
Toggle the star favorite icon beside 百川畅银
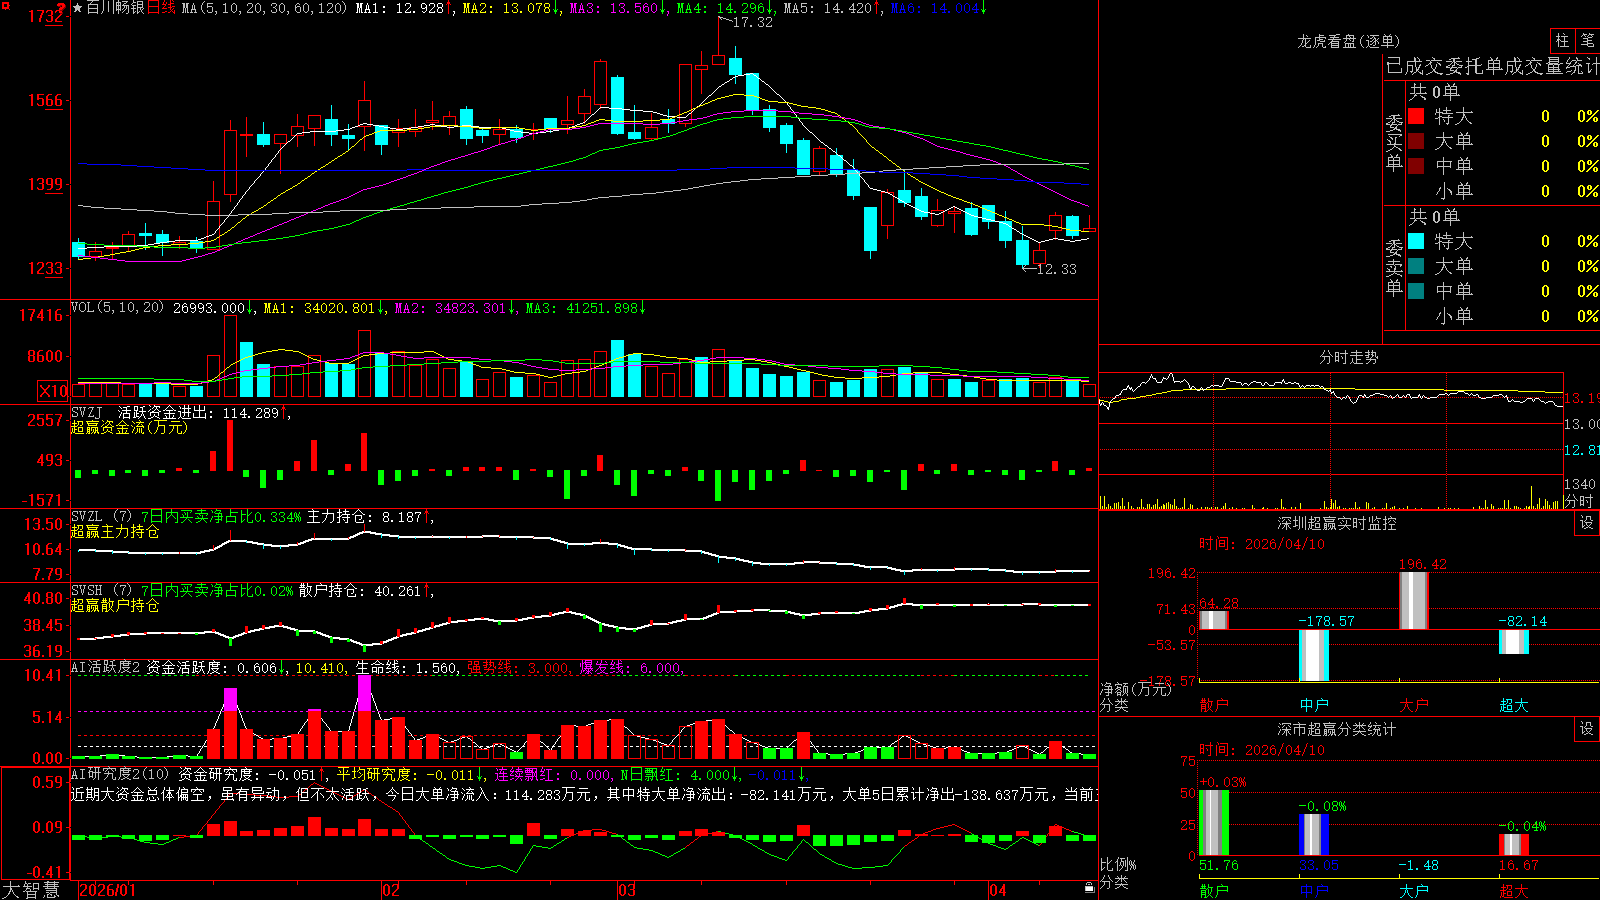[x=77, y=8]
